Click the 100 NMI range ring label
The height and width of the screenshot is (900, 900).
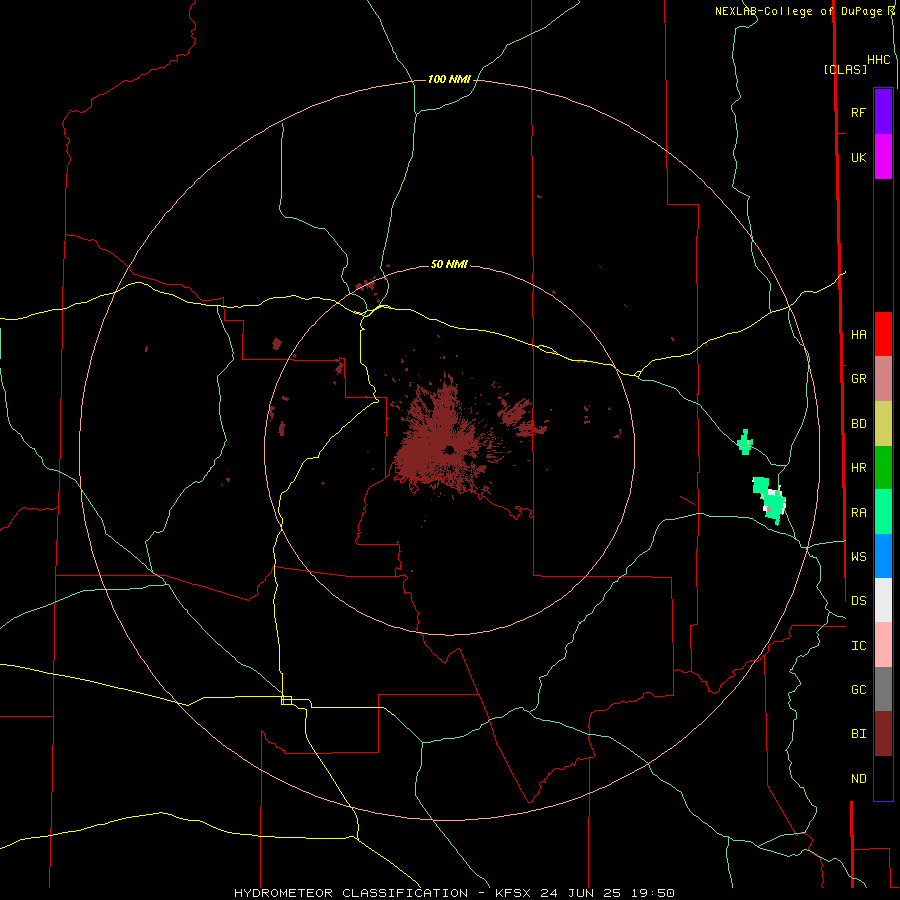click(x=449, y=79)
